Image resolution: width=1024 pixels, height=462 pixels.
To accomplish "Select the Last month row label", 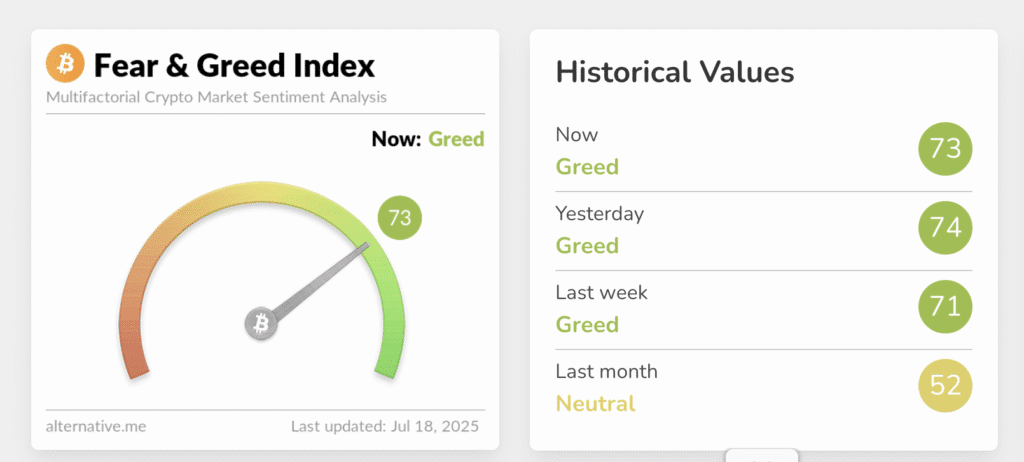I will 606,371.
